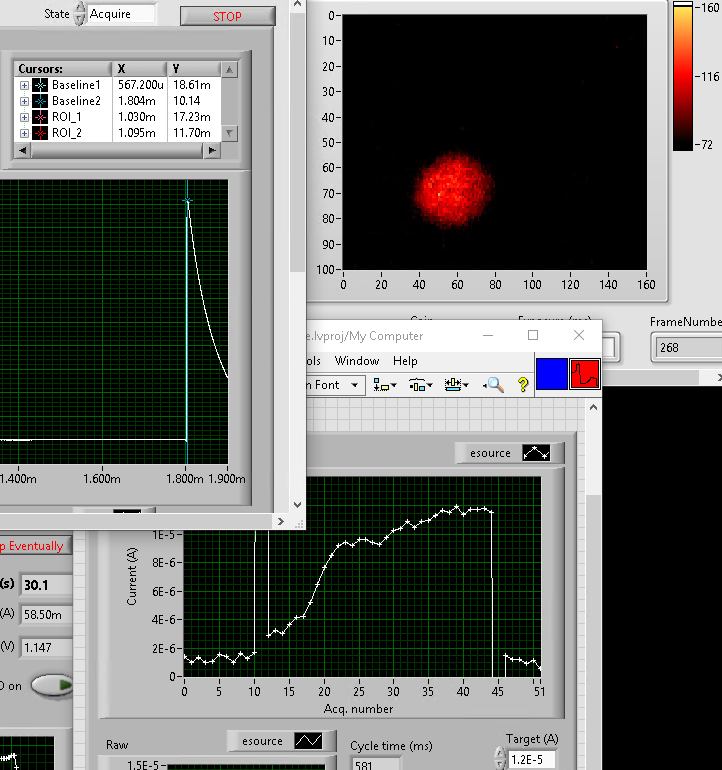This screenshot has height=770, width=722.
Task: Click the Baseline1 cursor crosshair icon
Action: (40, 85)
